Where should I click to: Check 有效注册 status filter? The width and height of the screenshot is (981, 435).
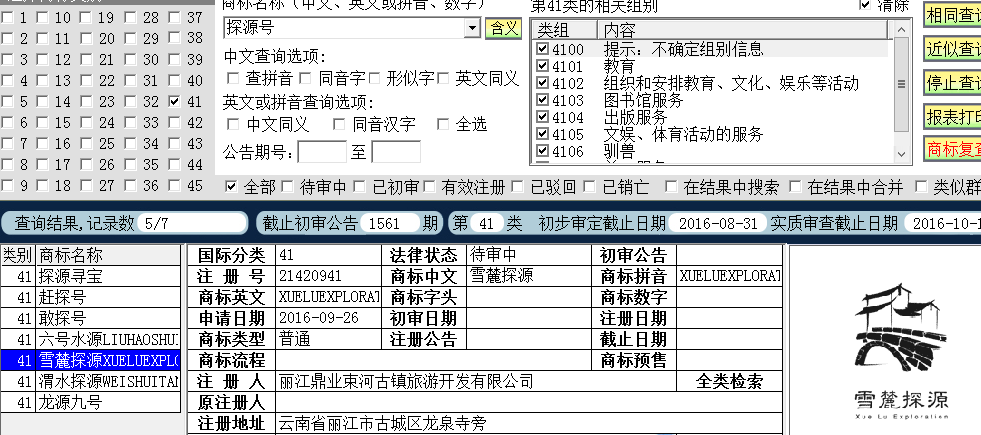429,187
